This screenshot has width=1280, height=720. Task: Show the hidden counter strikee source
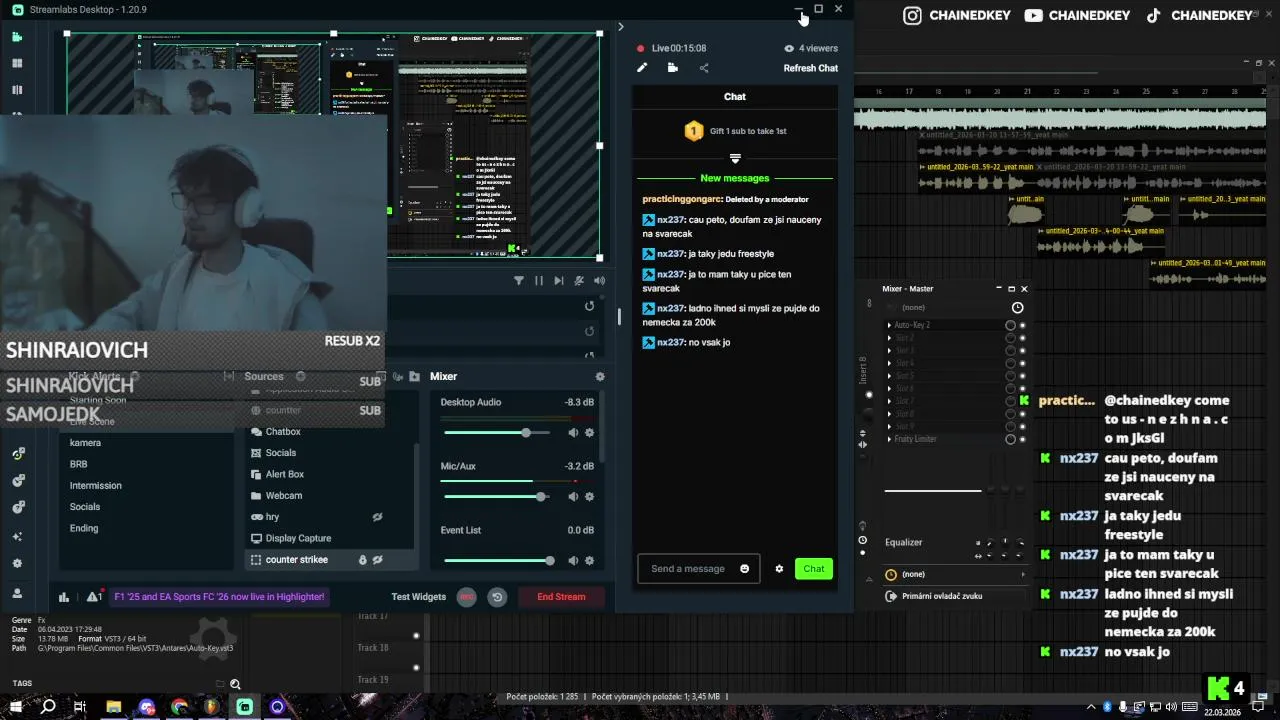[378, 560]
